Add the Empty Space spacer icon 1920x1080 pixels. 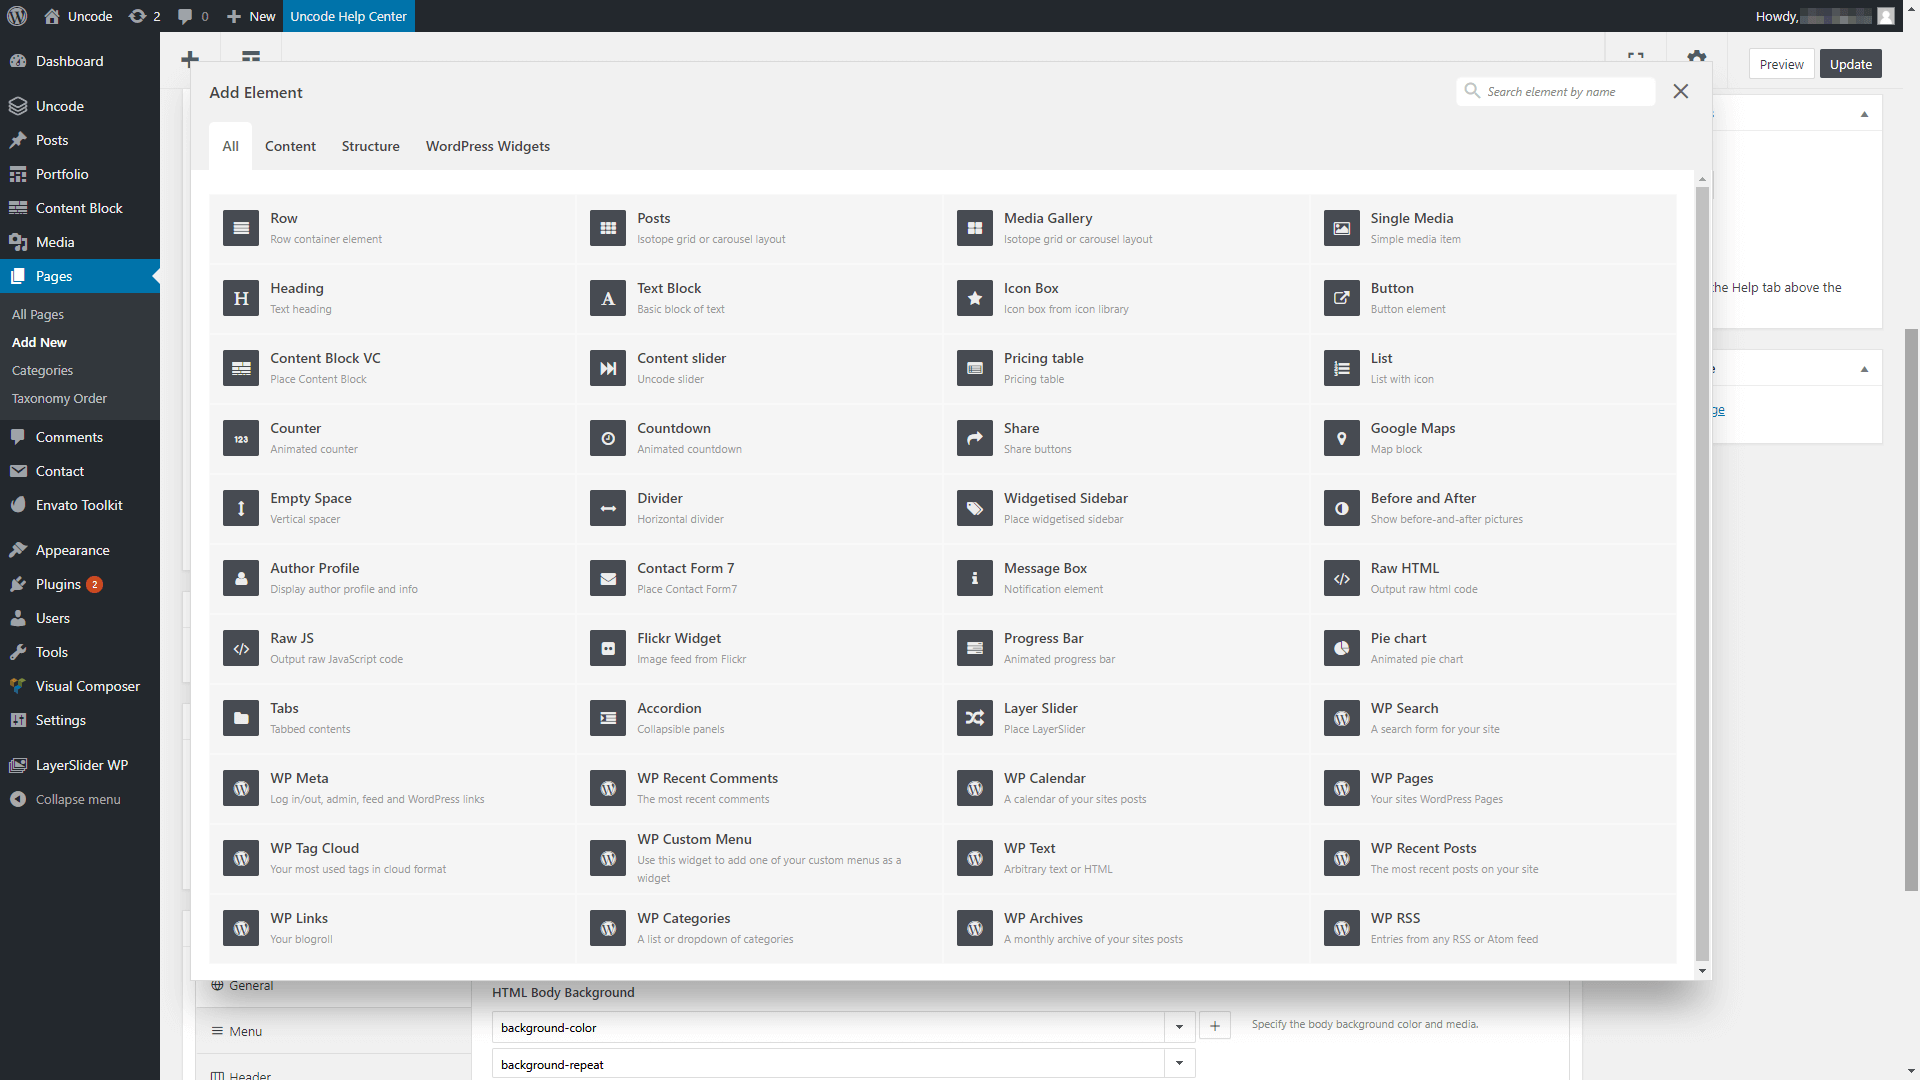(241, 508)
